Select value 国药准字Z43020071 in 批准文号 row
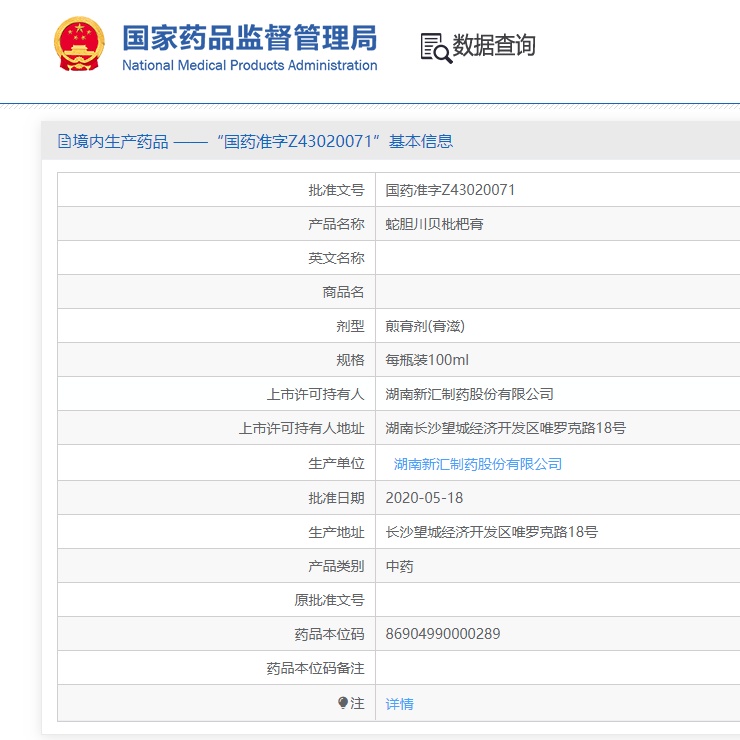 (450, 190)
